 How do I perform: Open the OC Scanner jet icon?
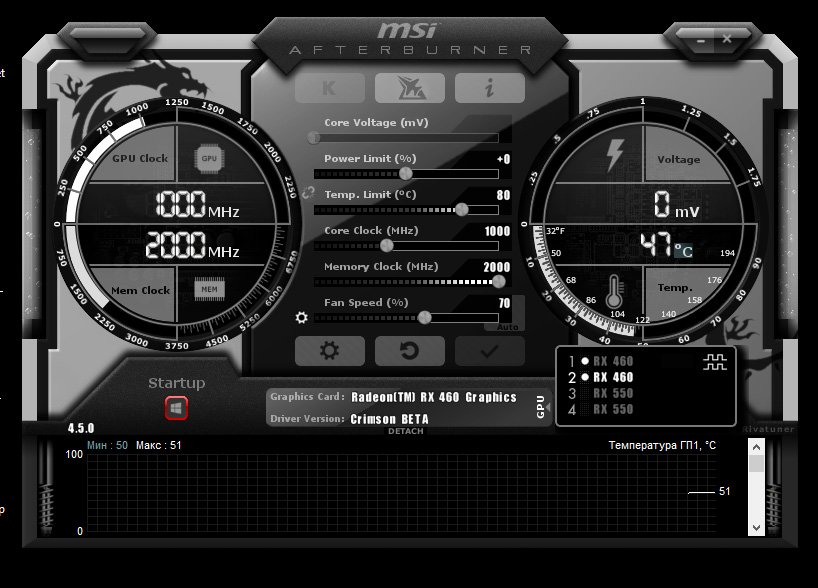coord(410,88)
